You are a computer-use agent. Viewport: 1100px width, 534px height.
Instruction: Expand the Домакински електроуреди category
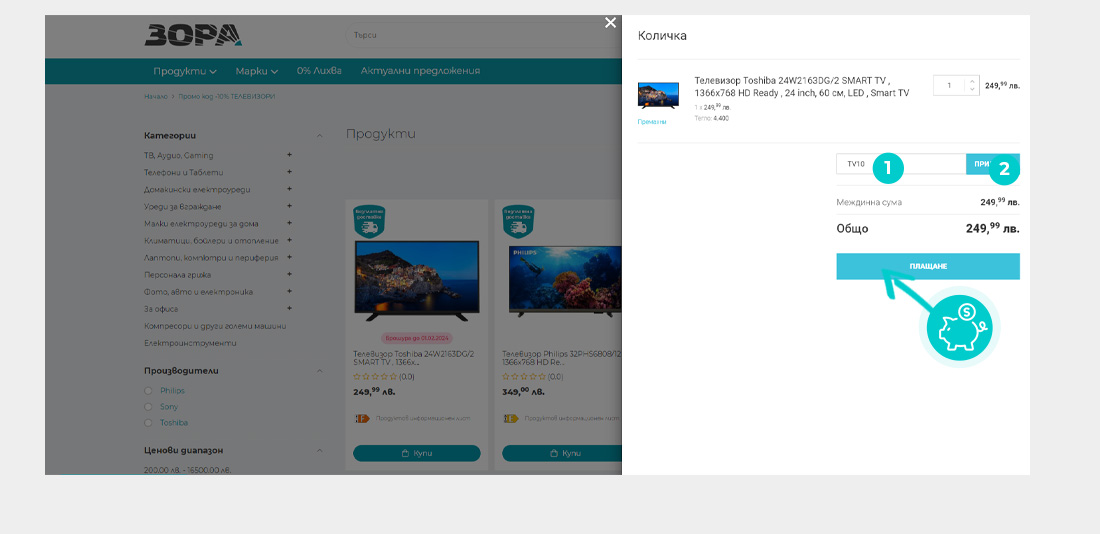(289, 189)
